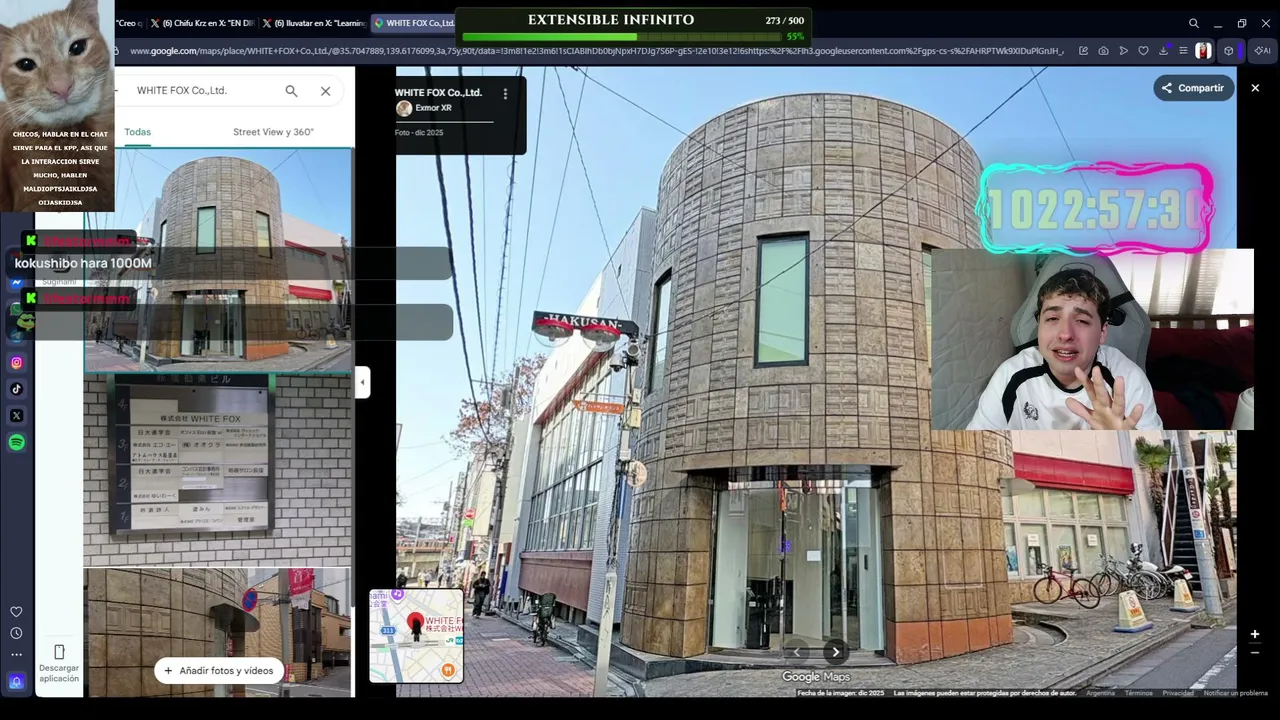Switch to the Street View y 360° tab

click(273, 132)
